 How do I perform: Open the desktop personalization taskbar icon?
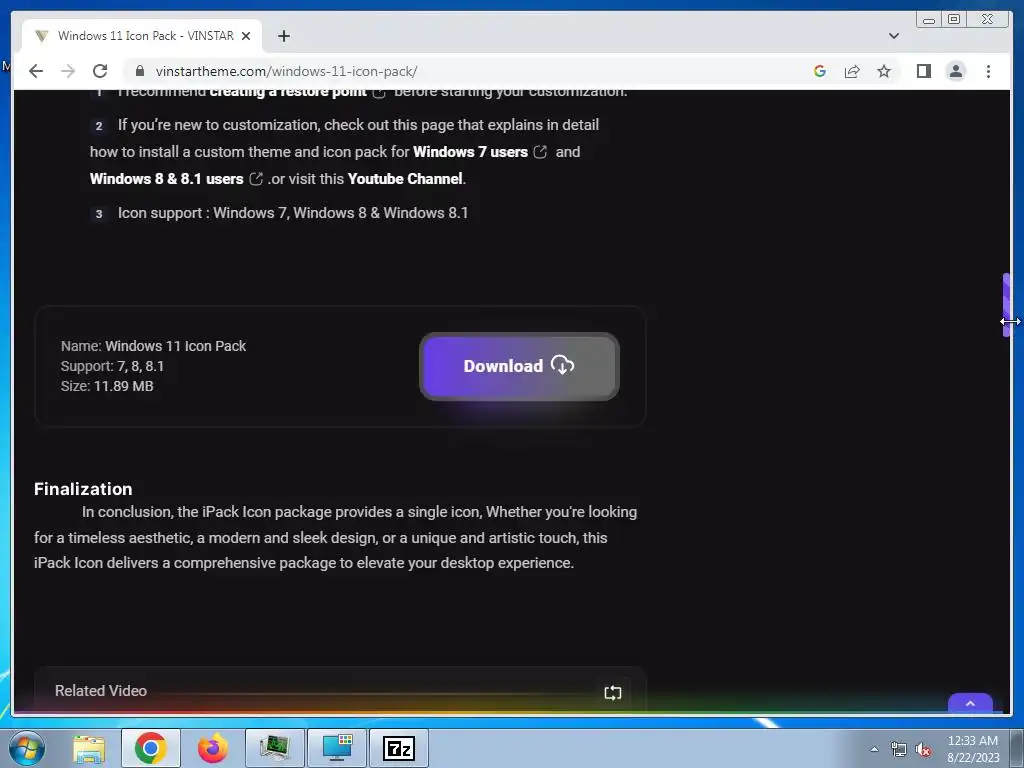tap(337, 748)
